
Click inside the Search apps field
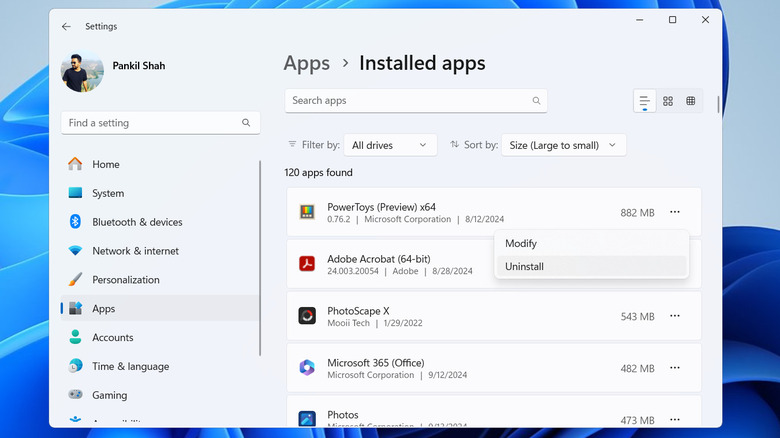[410, 101]
